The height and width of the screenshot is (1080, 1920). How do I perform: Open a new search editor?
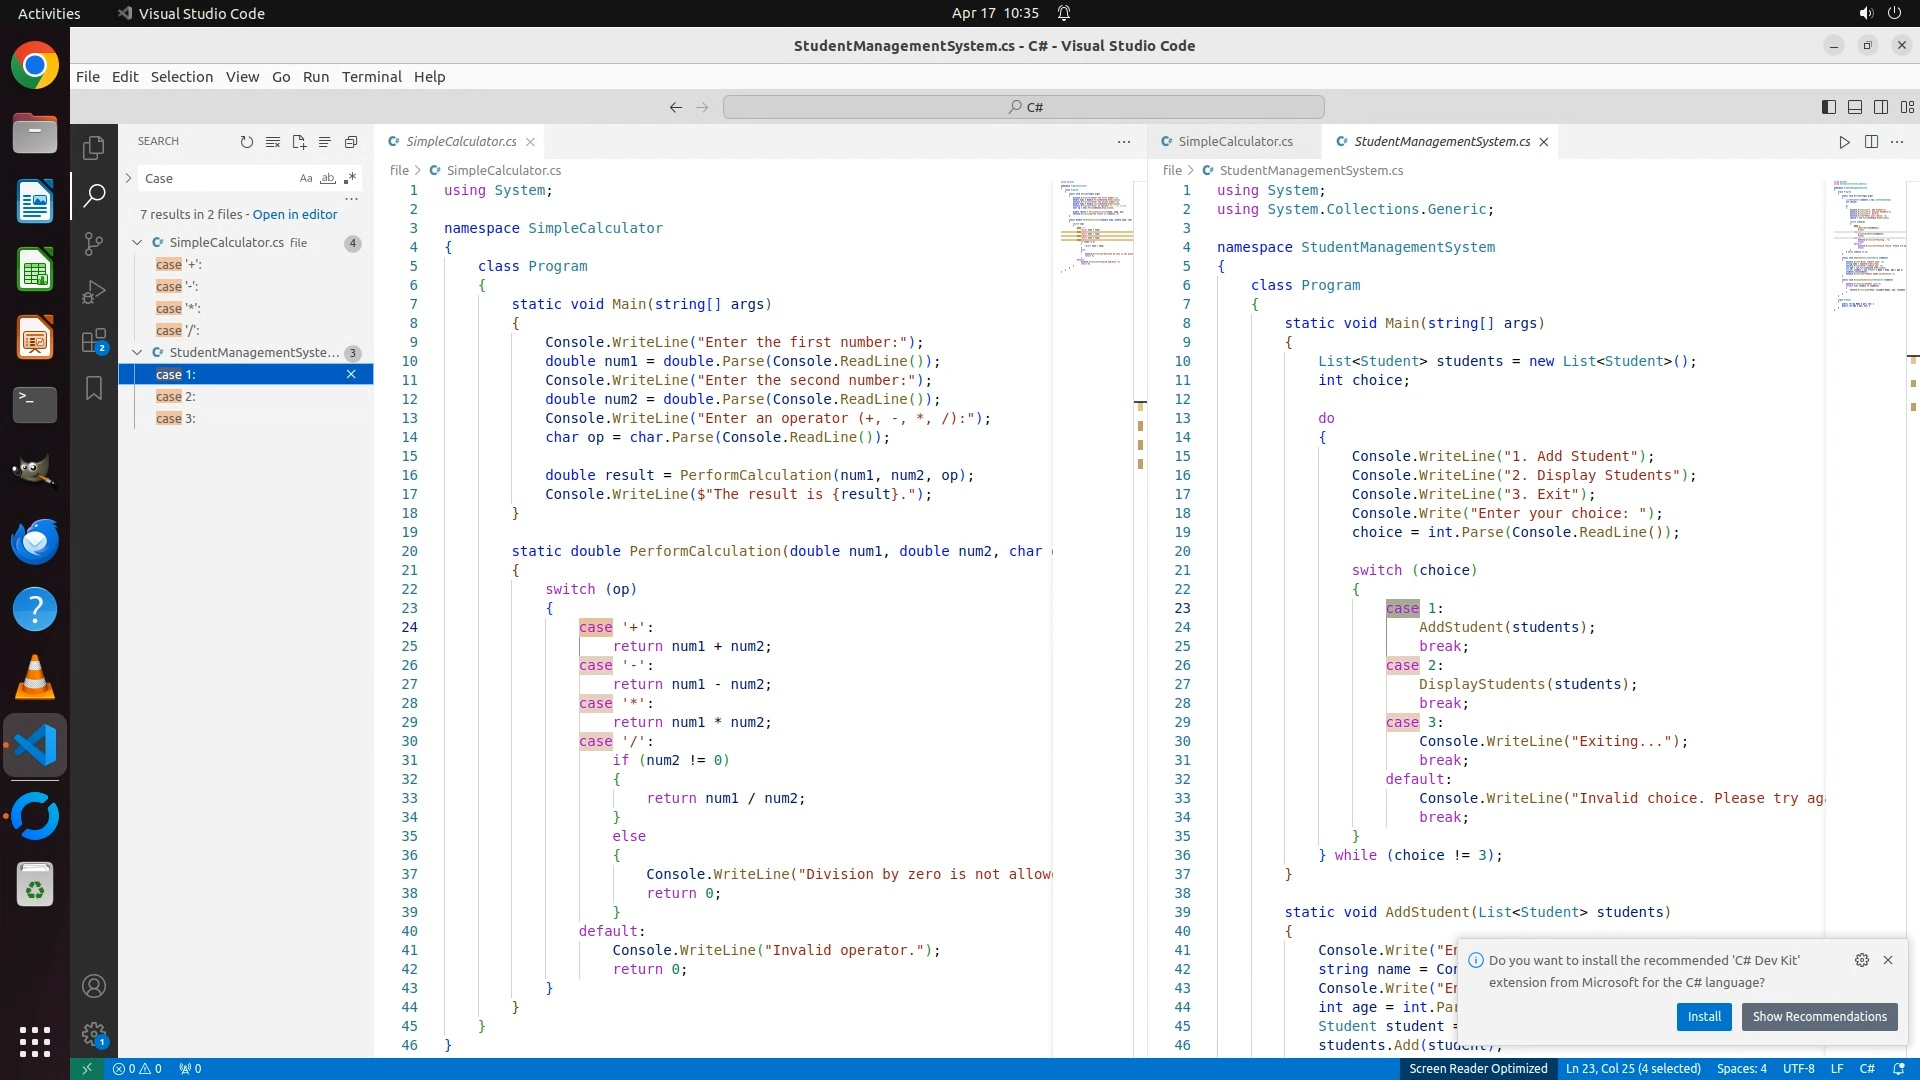click(x=299, y=142)
